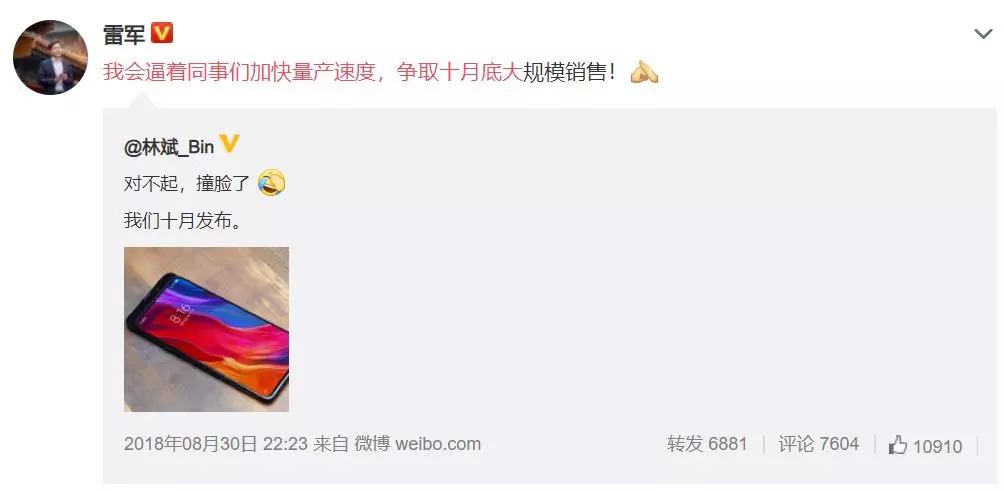Screen dimensions: 1004x491
Task: Open the 评论 7604 comments
Action: (x=818, y=444)
